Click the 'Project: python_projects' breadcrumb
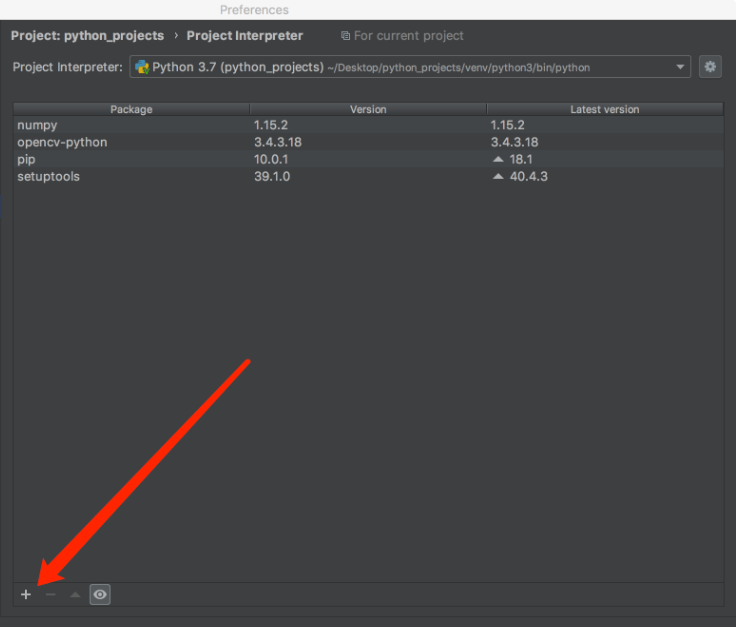This screenshot has width=736, height=627. click(x=87, y=35)
